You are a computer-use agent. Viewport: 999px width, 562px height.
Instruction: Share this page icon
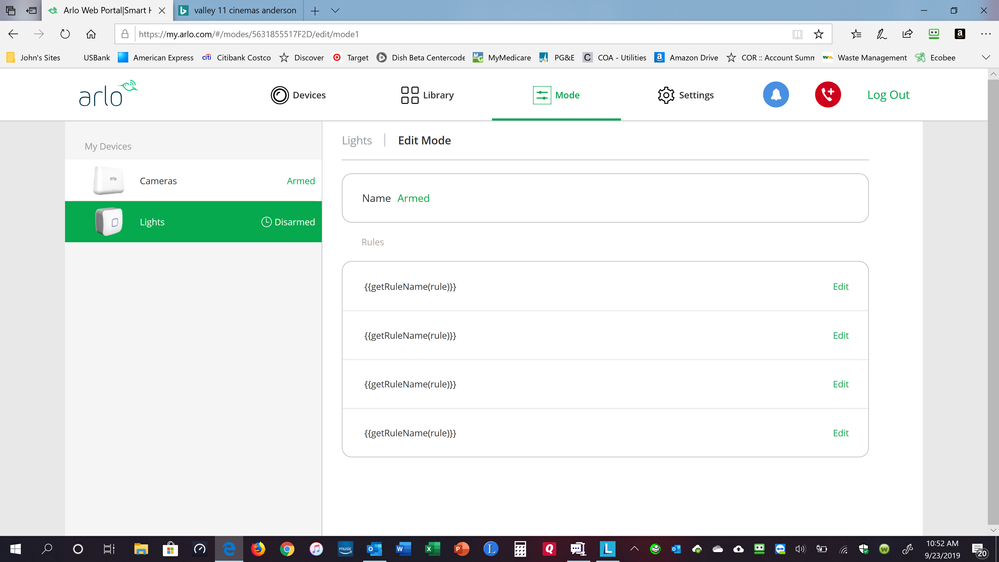coord(907,34)
